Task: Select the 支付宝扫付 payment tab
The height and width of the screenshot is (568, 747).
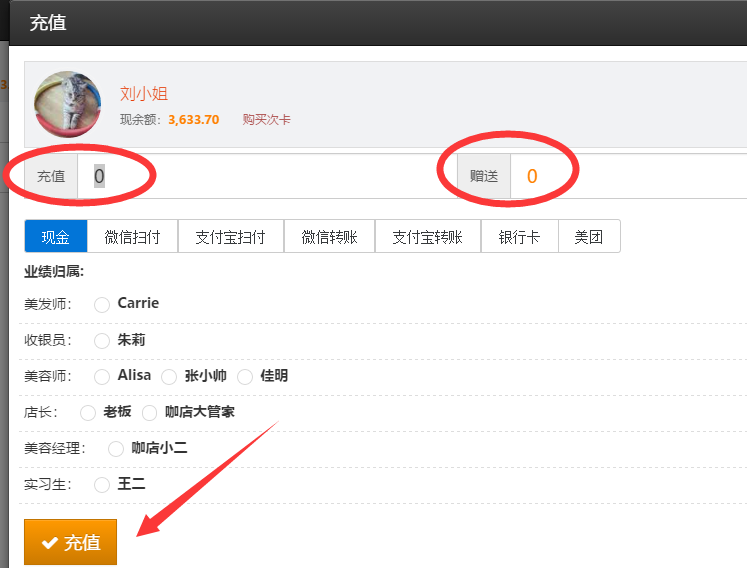Action: coord(231,236)
